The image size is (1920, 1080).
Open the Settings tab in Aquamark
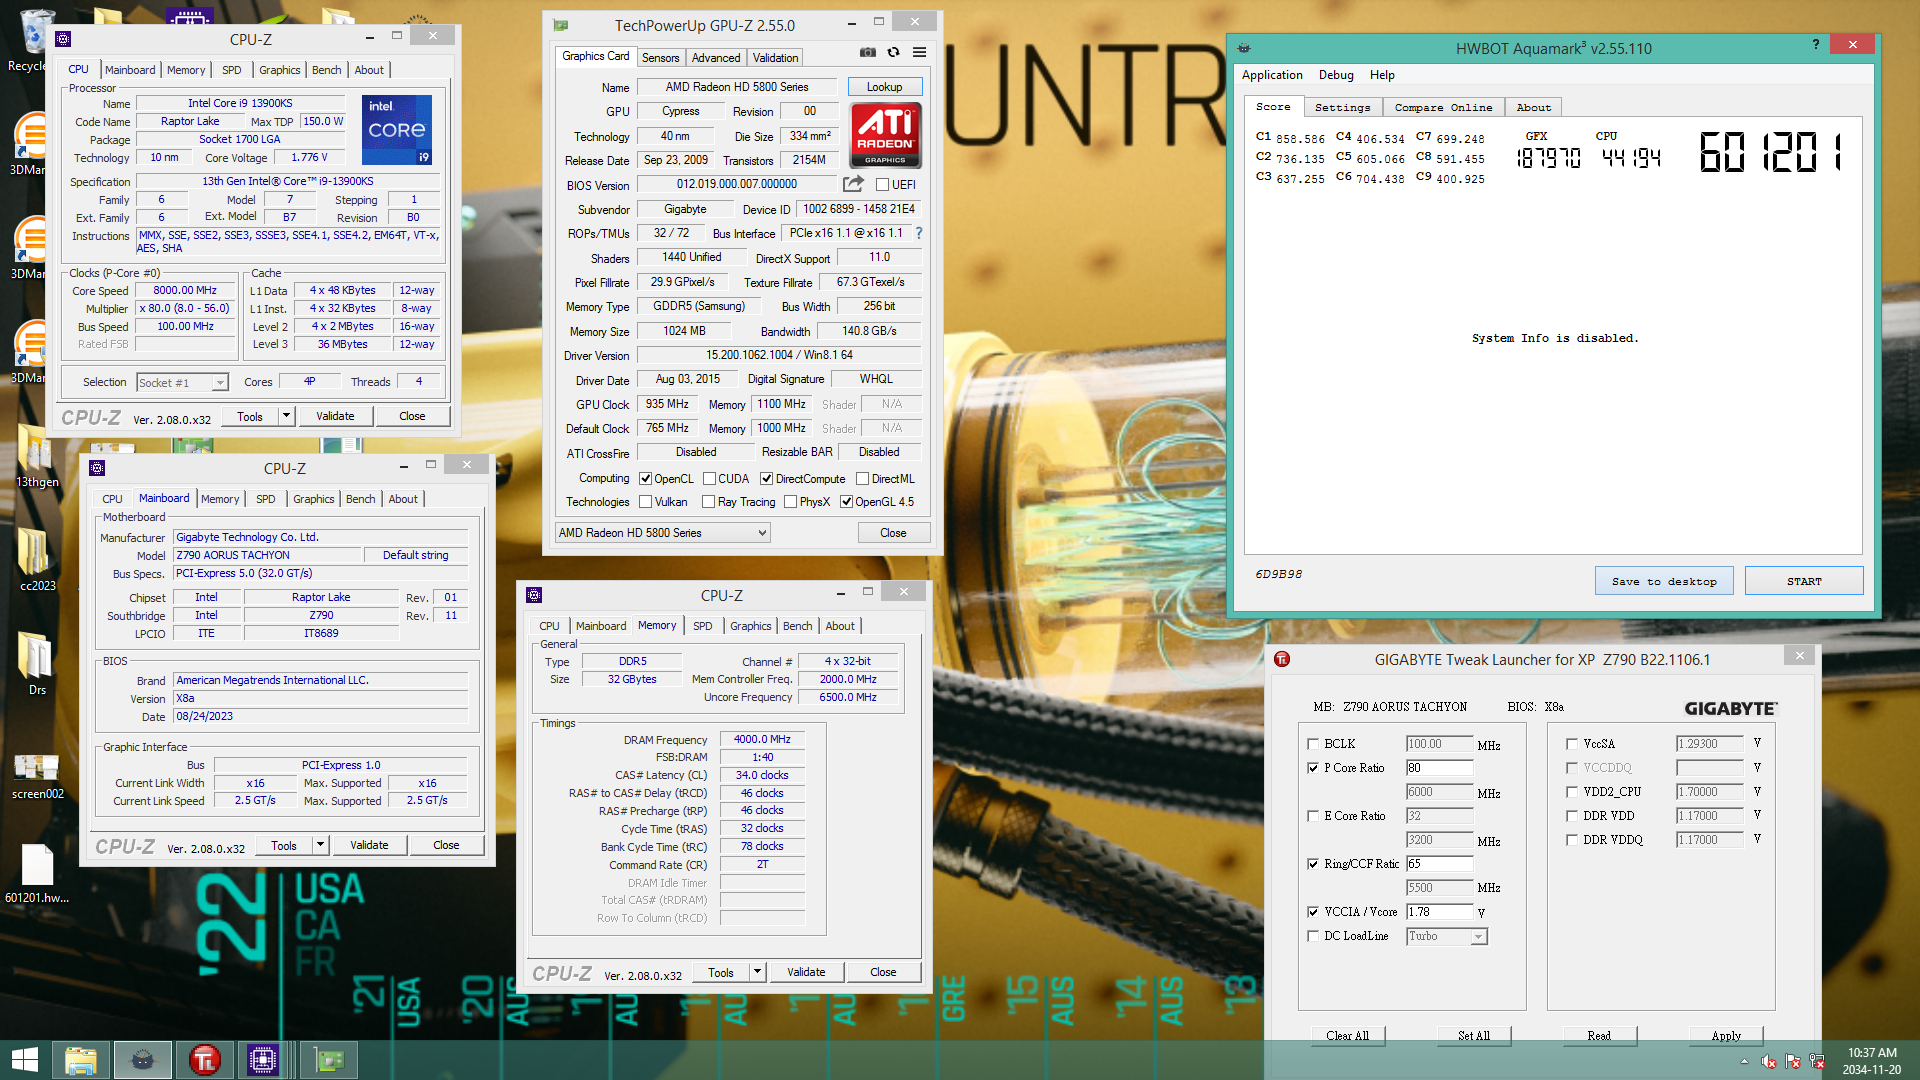pos(1342,107)
